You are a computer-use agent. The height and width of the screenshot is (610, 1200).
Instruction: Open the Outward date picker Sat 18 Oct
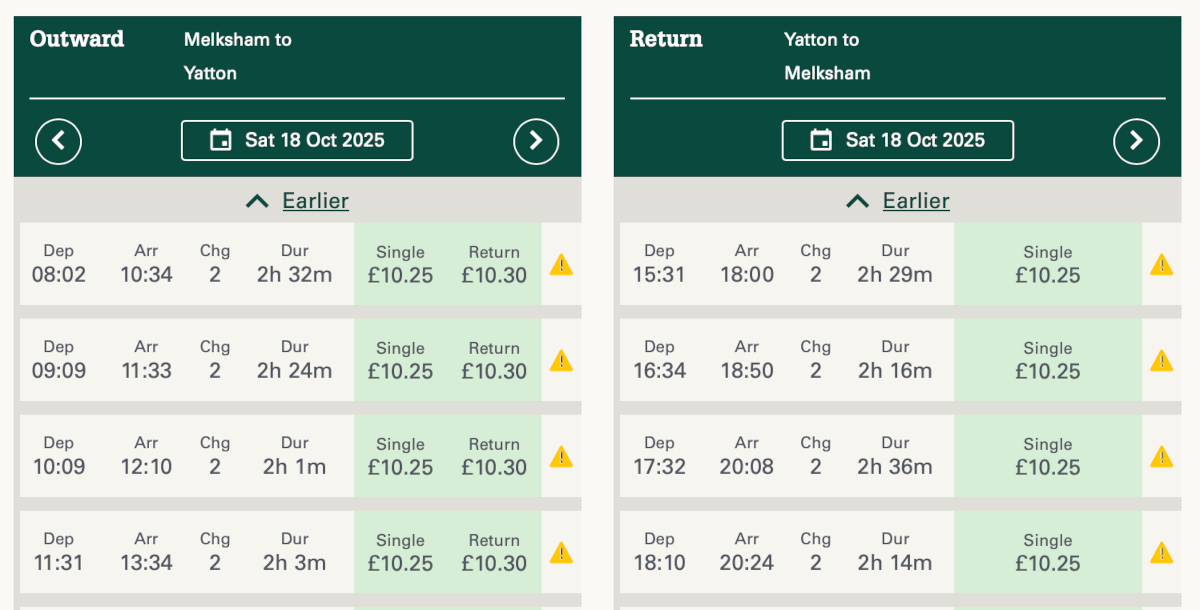pyautogui.click(x=297, y=141)
